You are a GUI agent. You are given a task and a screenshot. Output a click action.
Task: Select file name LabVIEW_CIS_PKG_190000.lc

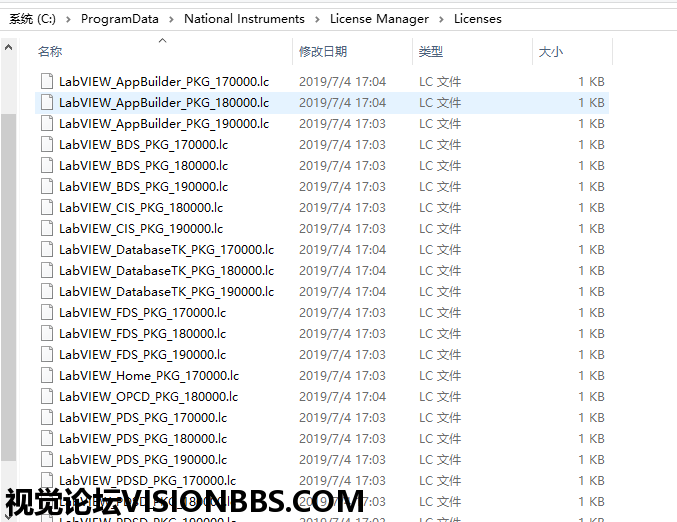(x=141, y=229)
